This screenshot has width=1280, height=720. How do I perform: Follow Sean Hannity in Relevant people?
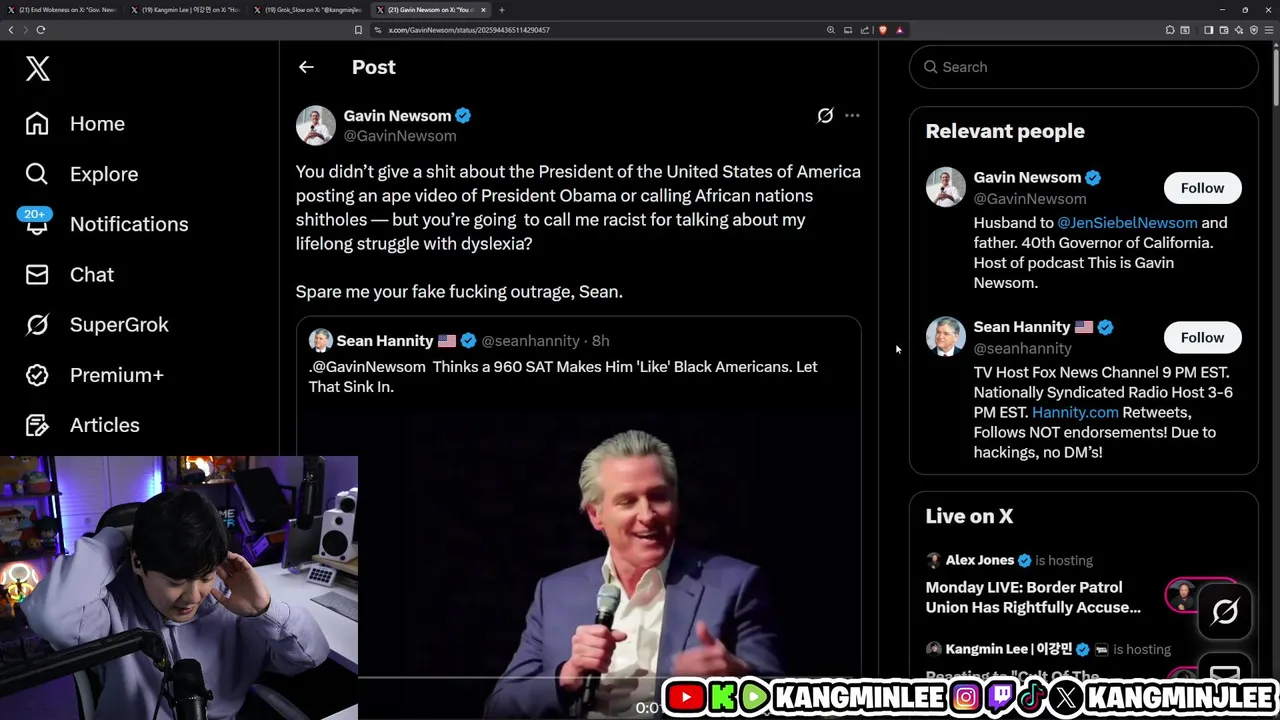(x=1202, y=338)
